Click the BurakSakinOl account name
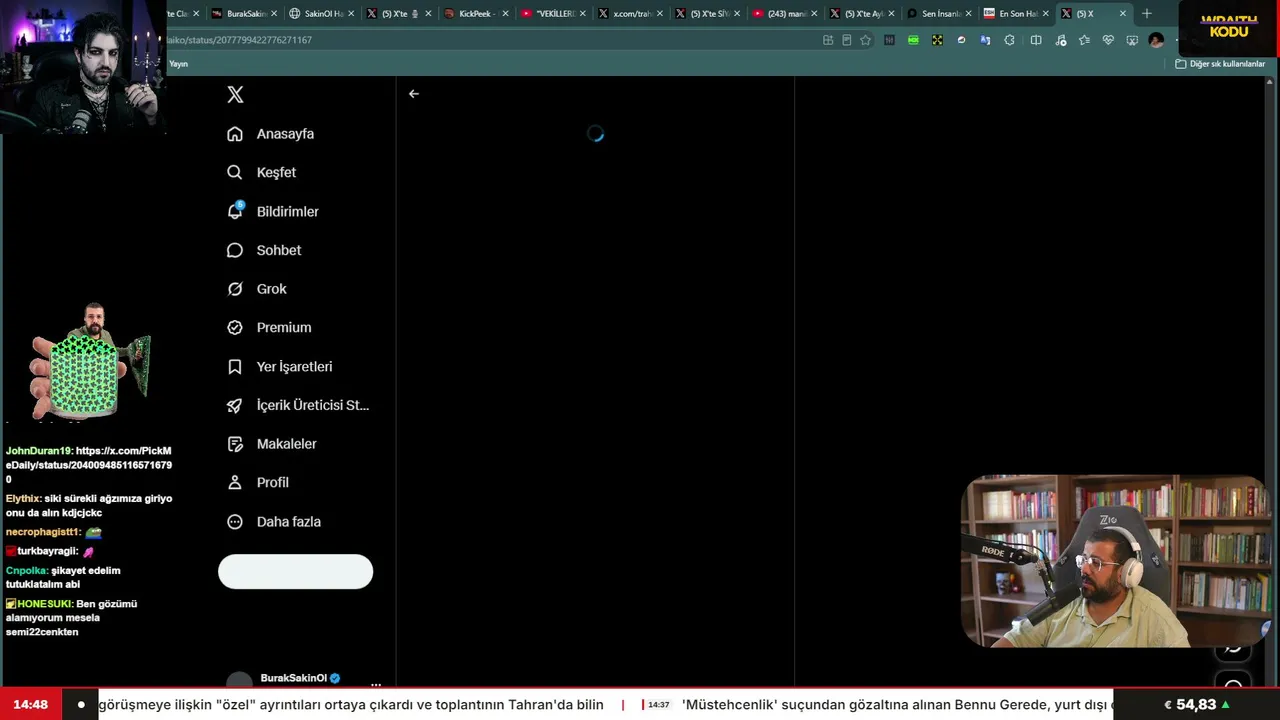Viewport: 1280px width, 720px height. [293, 678]
